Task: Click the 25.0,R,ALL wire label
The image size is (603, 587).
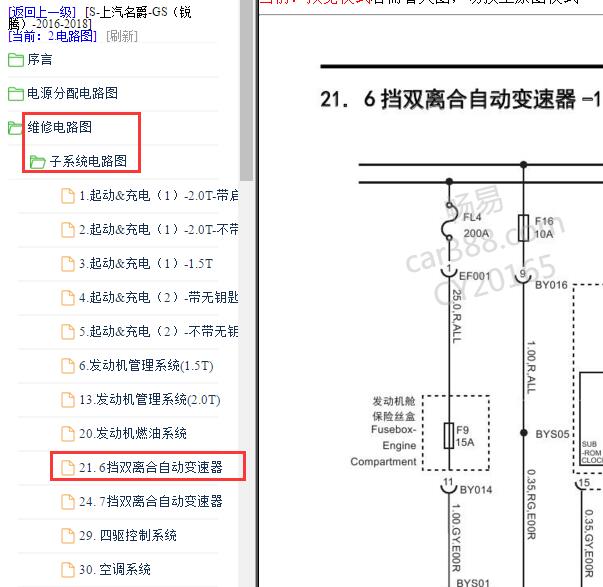Action: click(x=456, y=316)
